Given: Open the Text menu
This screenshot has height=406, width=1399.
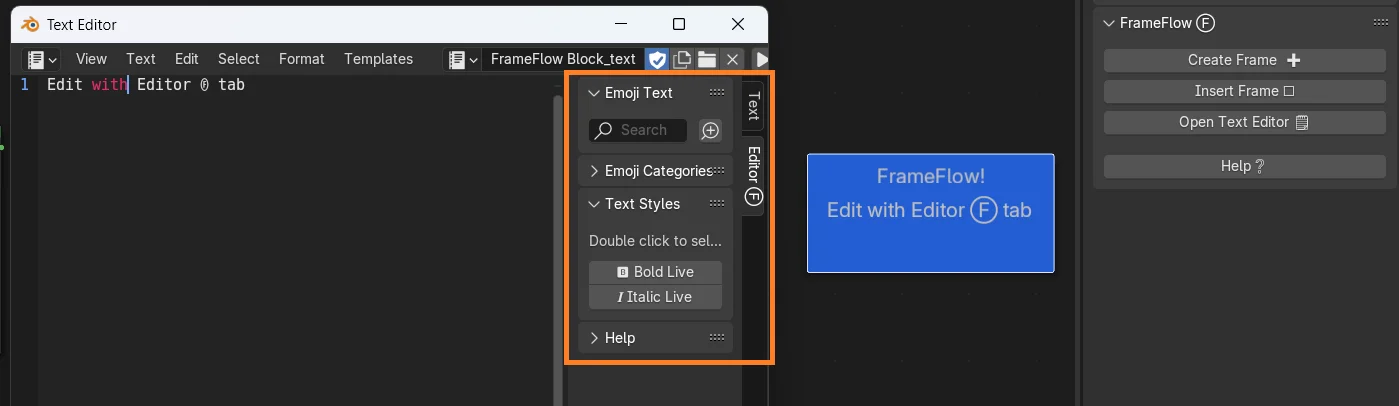Looking at the screenshot, I should [x=141, y=59].
